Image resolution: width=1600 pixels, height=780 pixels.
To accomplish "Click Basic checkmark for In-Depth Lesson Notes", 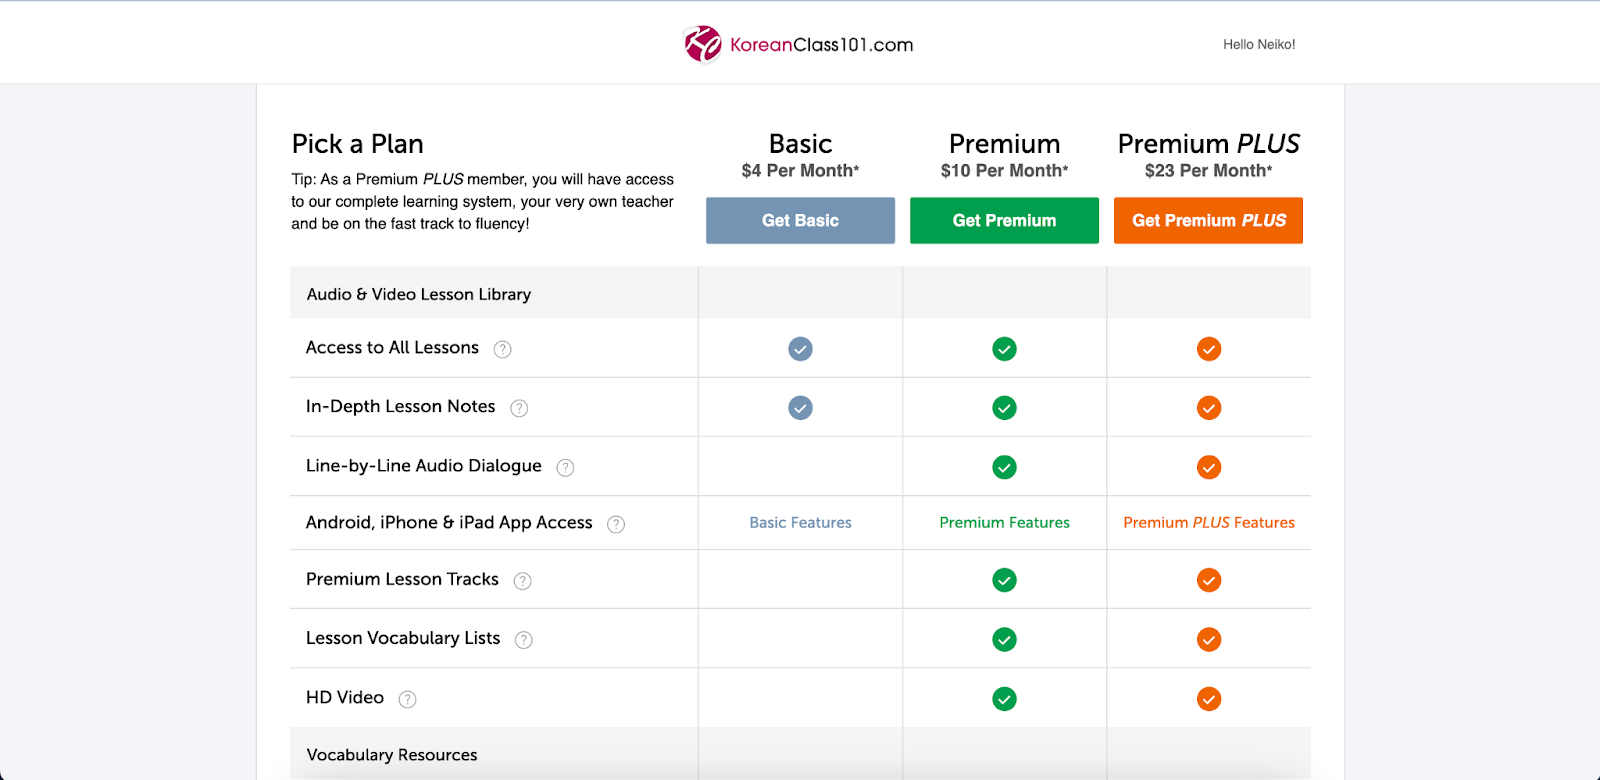I will point(800,408).
